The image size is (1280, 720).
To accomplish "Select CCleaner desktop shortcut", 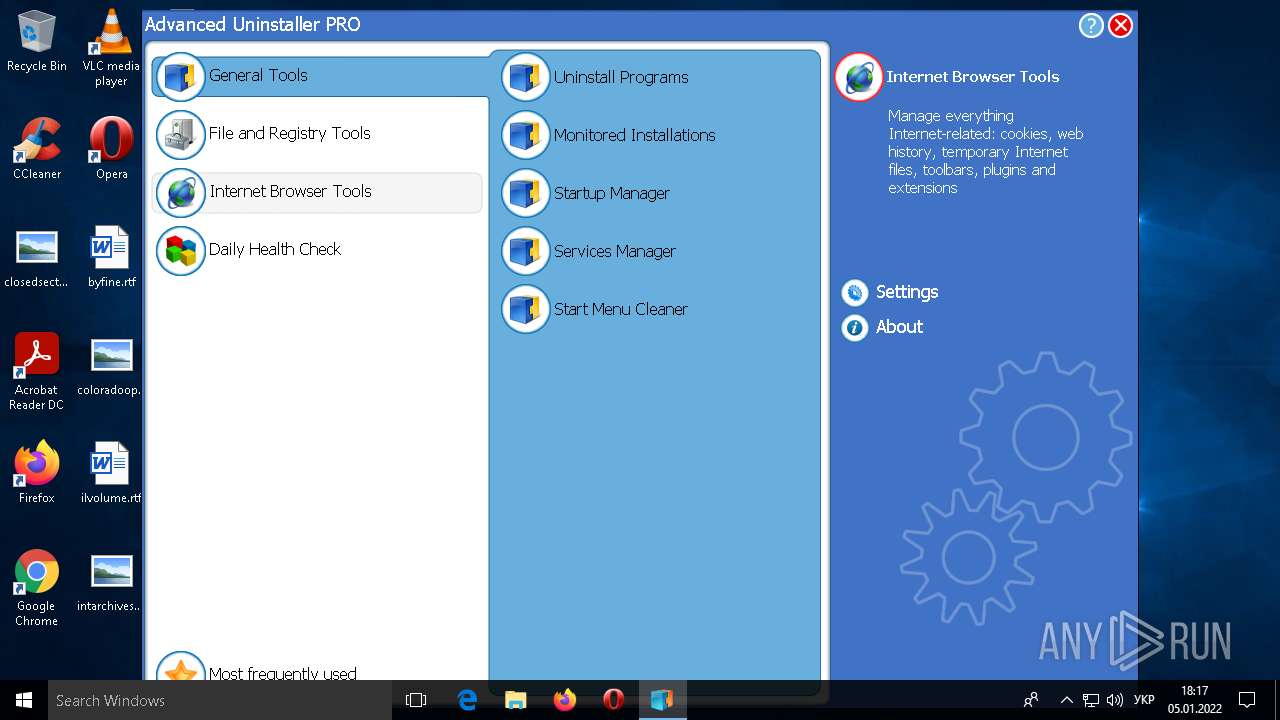I will [x=37, y=149].
